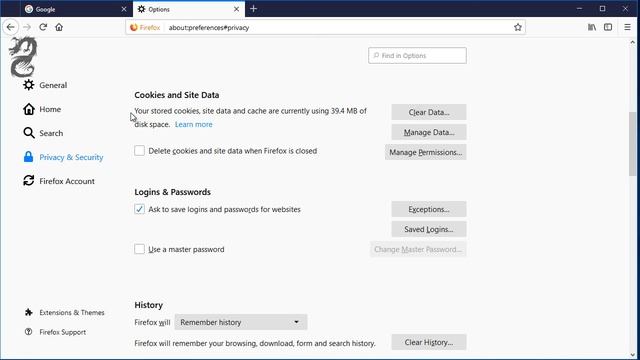This screenshot has height=360, width=640.
Task: Click the General gear icon
Action: 29,85
